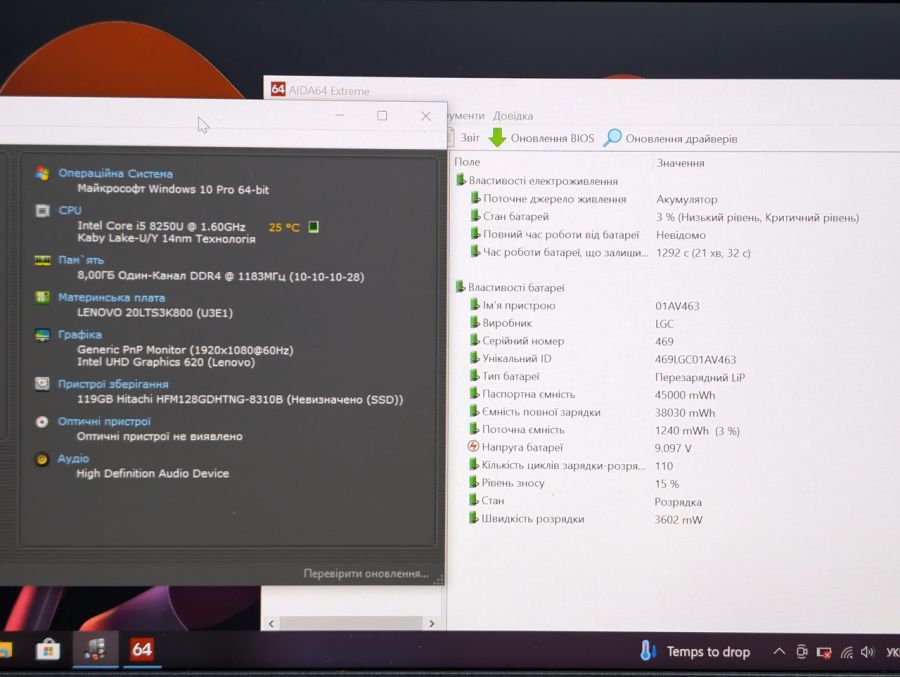Select the Властивості батареї group row

(x=510, y=288)
